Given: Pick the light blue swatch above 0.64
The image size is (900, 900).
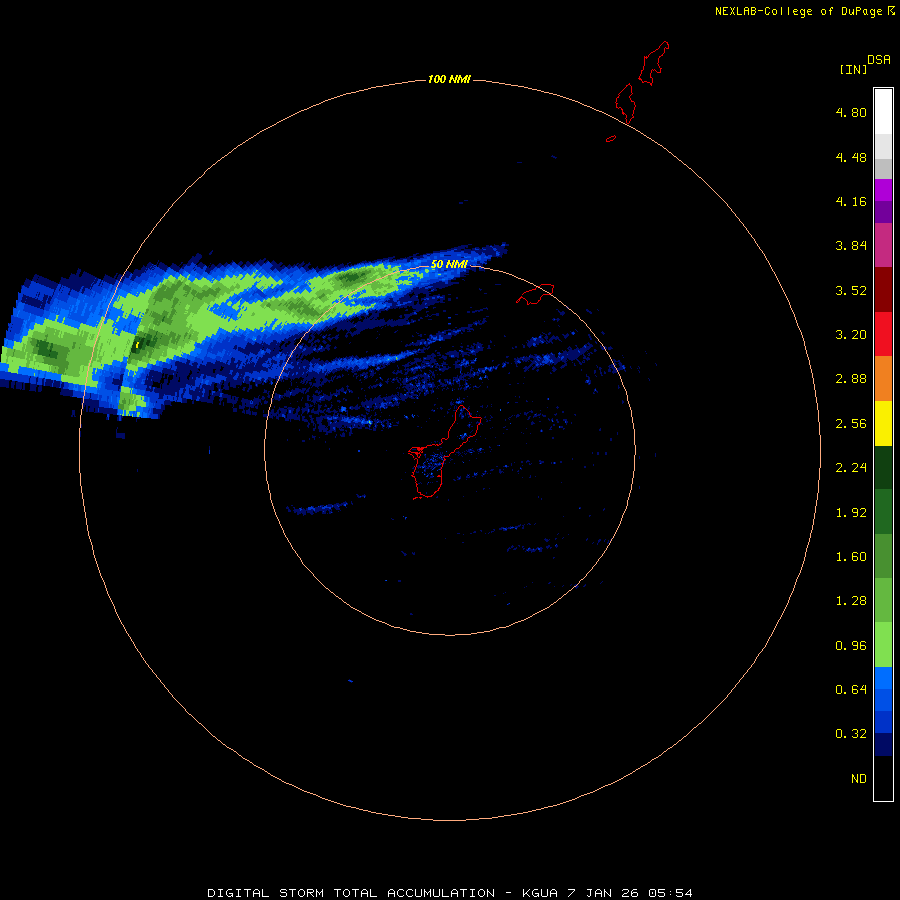Looking at the screenshot, I should (883, 678).
